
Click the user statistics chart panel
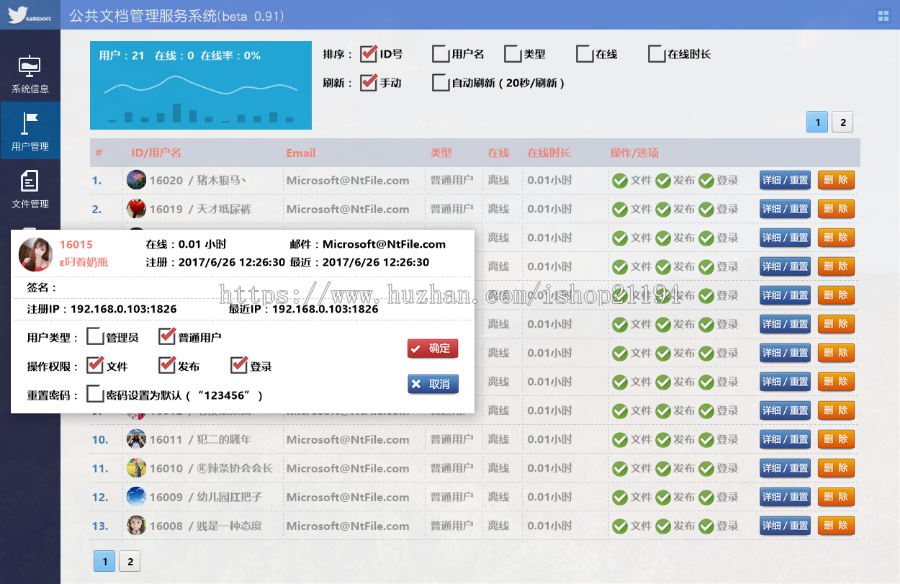pyautogui.click(x=201, y=85)
